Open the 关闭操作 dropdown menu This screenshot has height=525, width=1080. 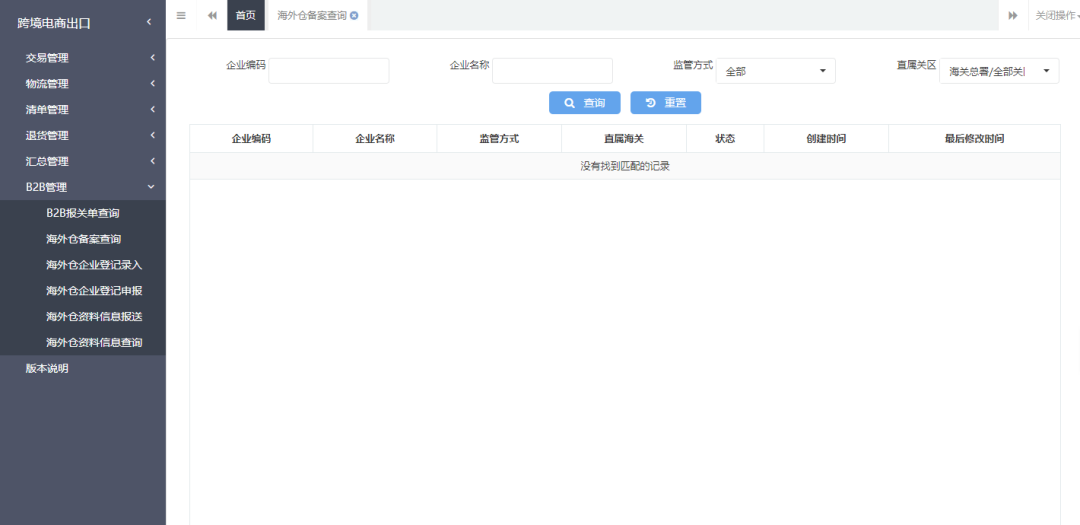tap(1056, 15)
